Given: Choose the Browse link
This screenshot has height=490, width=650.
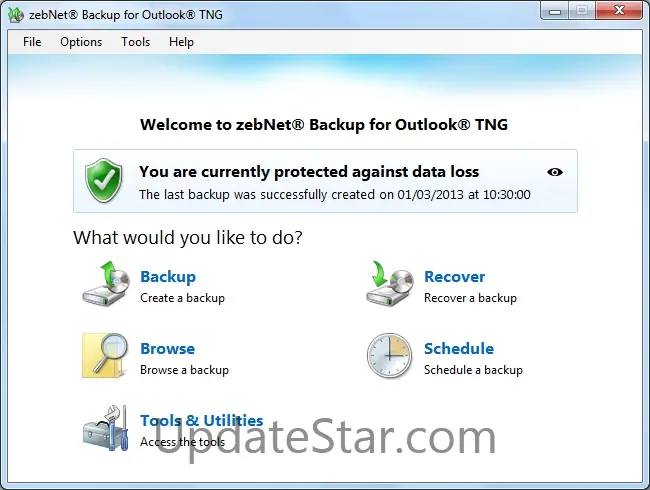Looking at the screenshot, I should point(167,349).
